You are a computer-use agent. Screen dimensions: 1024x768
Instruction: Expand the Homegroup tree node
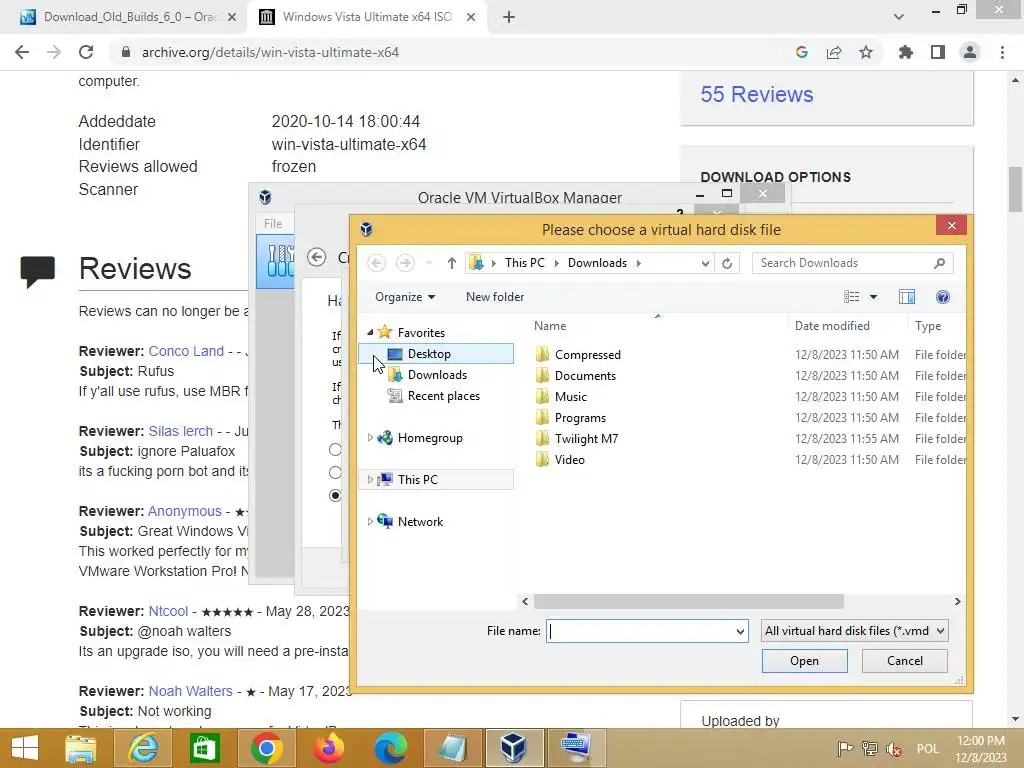pos(370,438)
